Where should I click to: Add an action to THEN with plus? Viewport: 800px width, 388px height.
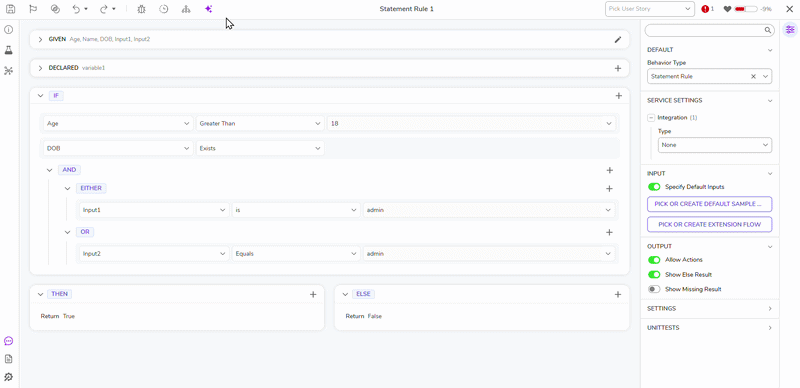[313, 294]
